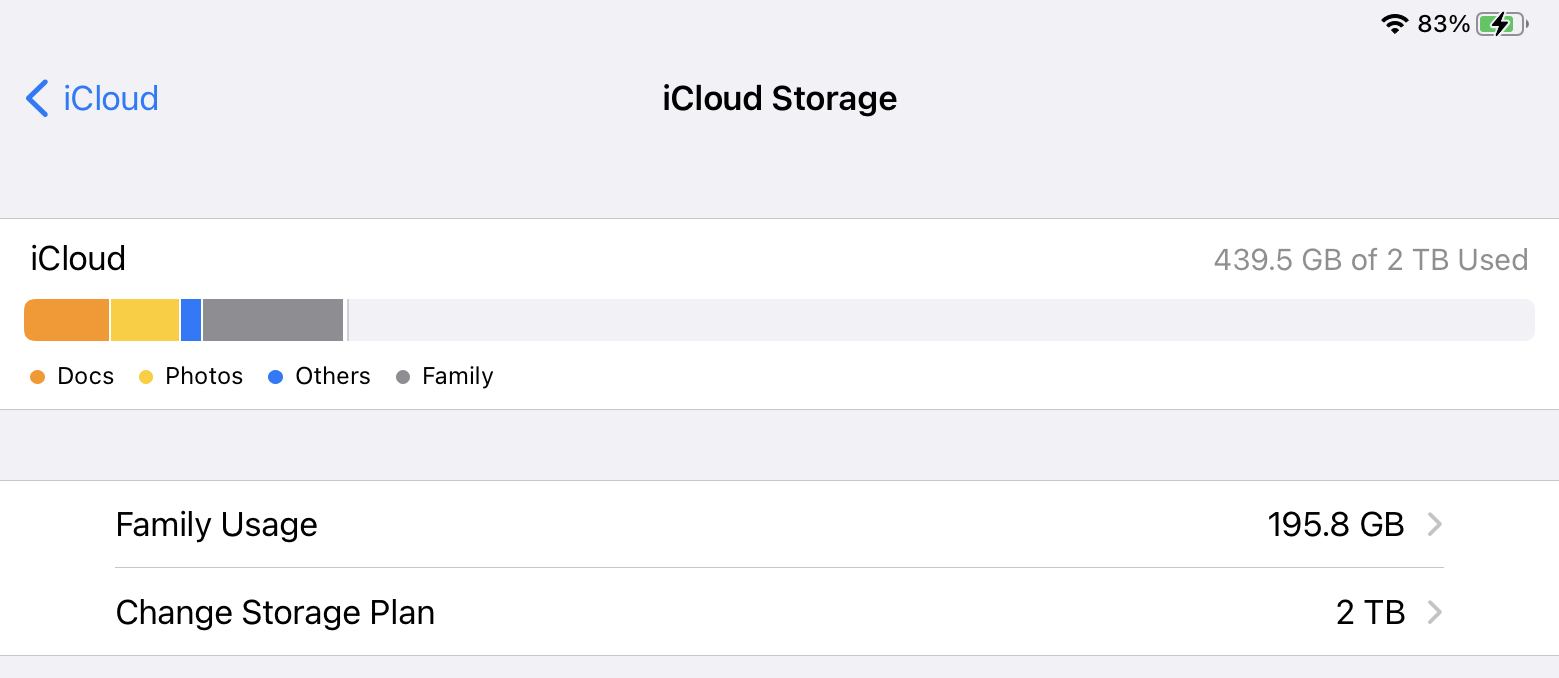Tap the yellow Photos legend dot
The width and height of the screenshot is (1559, 678).
146,377
